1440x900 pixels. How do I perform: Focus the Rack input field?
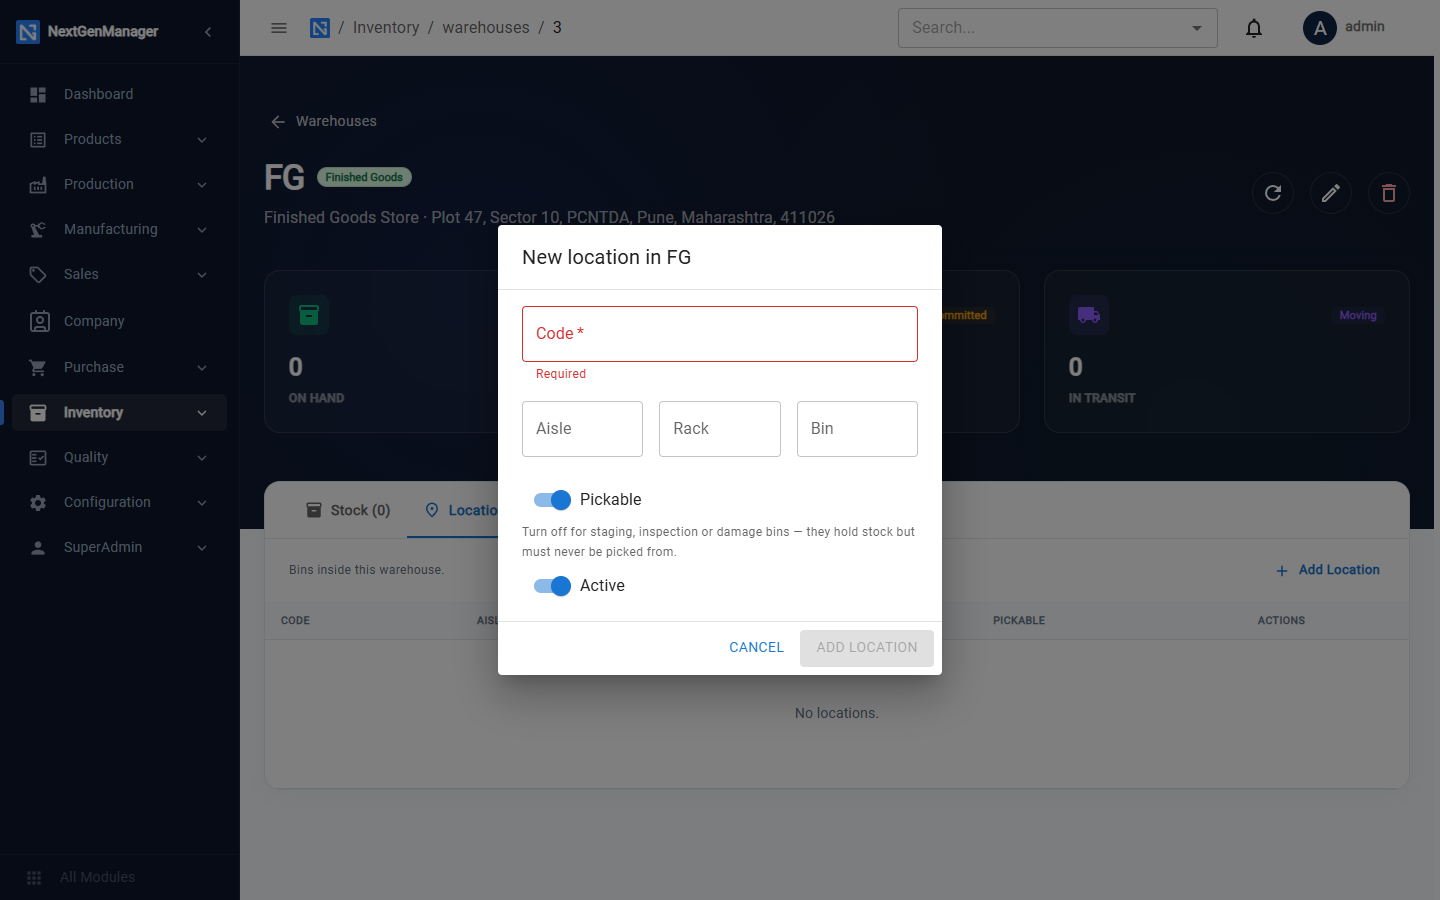(720, 429)
